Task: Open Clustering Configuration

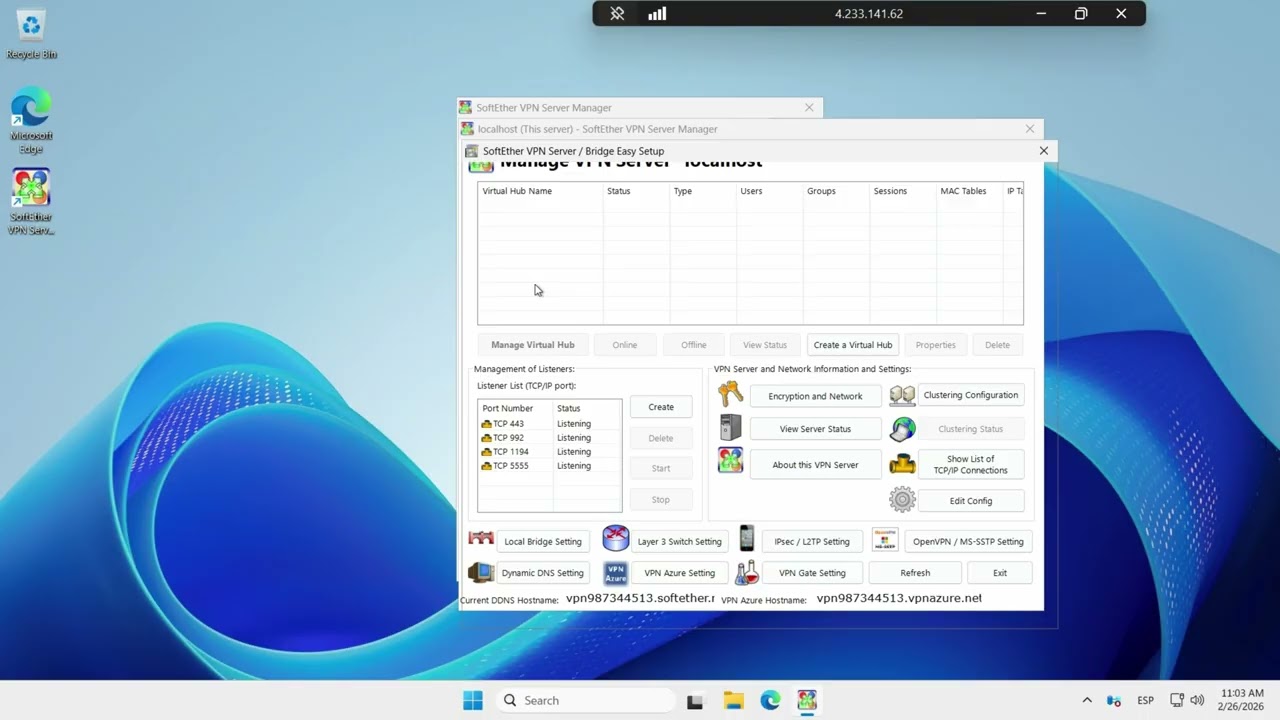Action: pyautogui.click(x=971, y=395)
